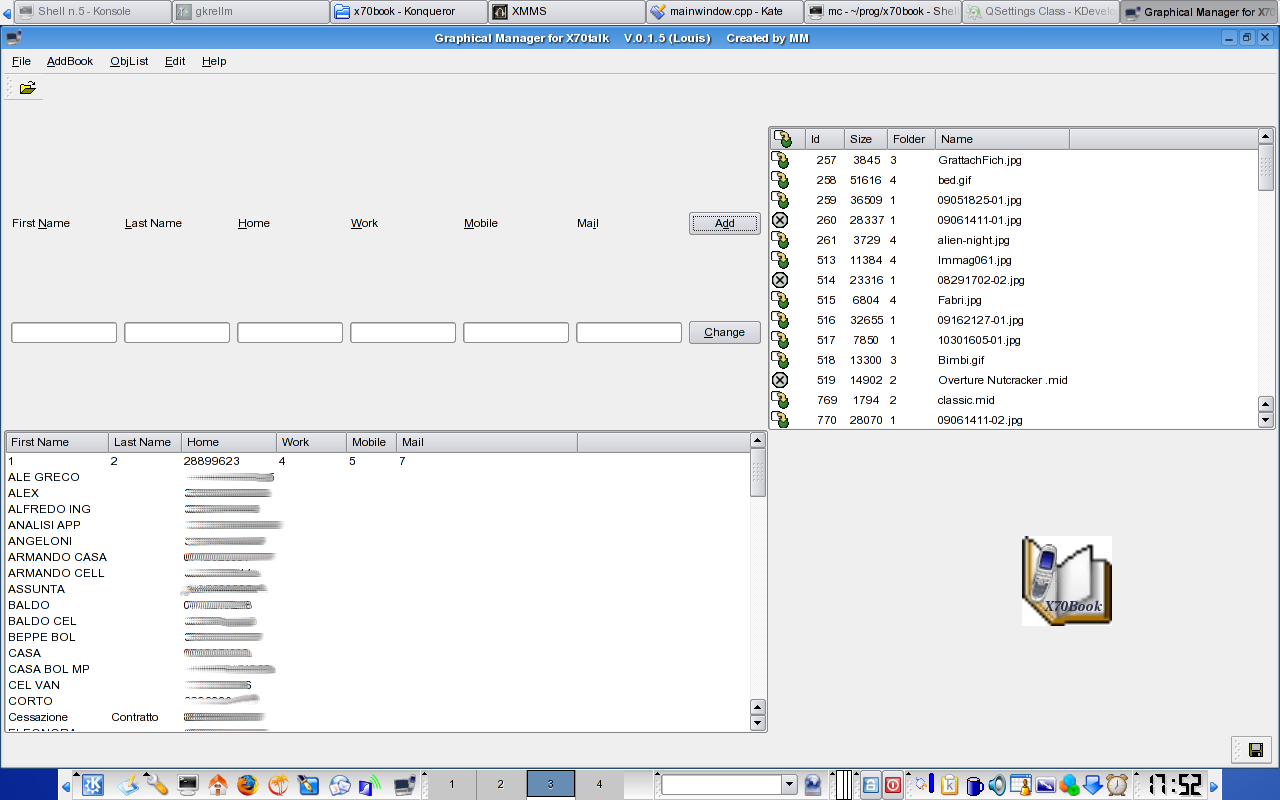
Task: Click the status icon beside bed.gif
Action: [x=780, y=180]
